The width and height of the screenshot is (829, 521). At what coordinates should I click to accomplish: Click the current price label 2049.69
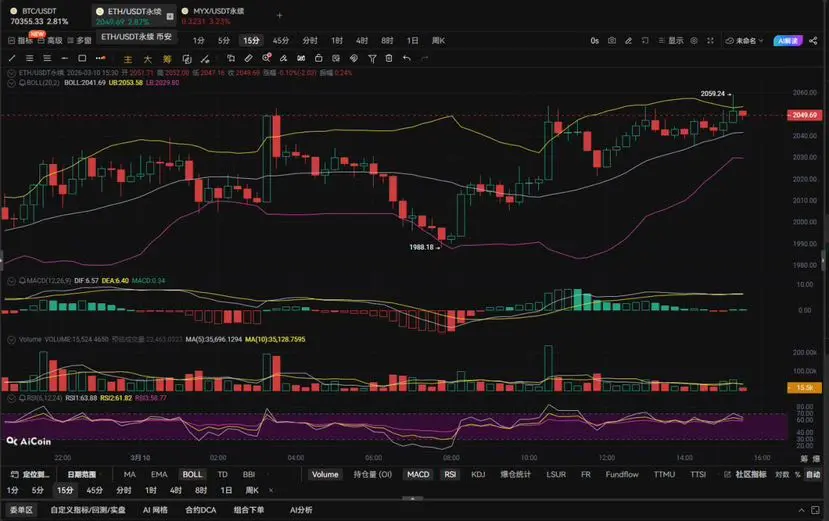[x=804, y=115]
